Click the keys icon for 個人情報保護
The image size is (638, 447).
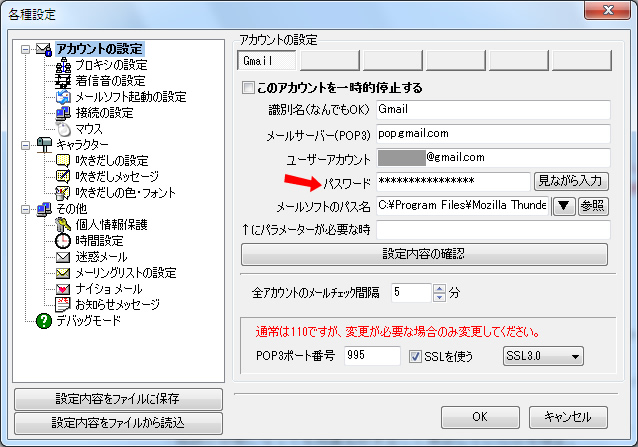tap(63, 225)
